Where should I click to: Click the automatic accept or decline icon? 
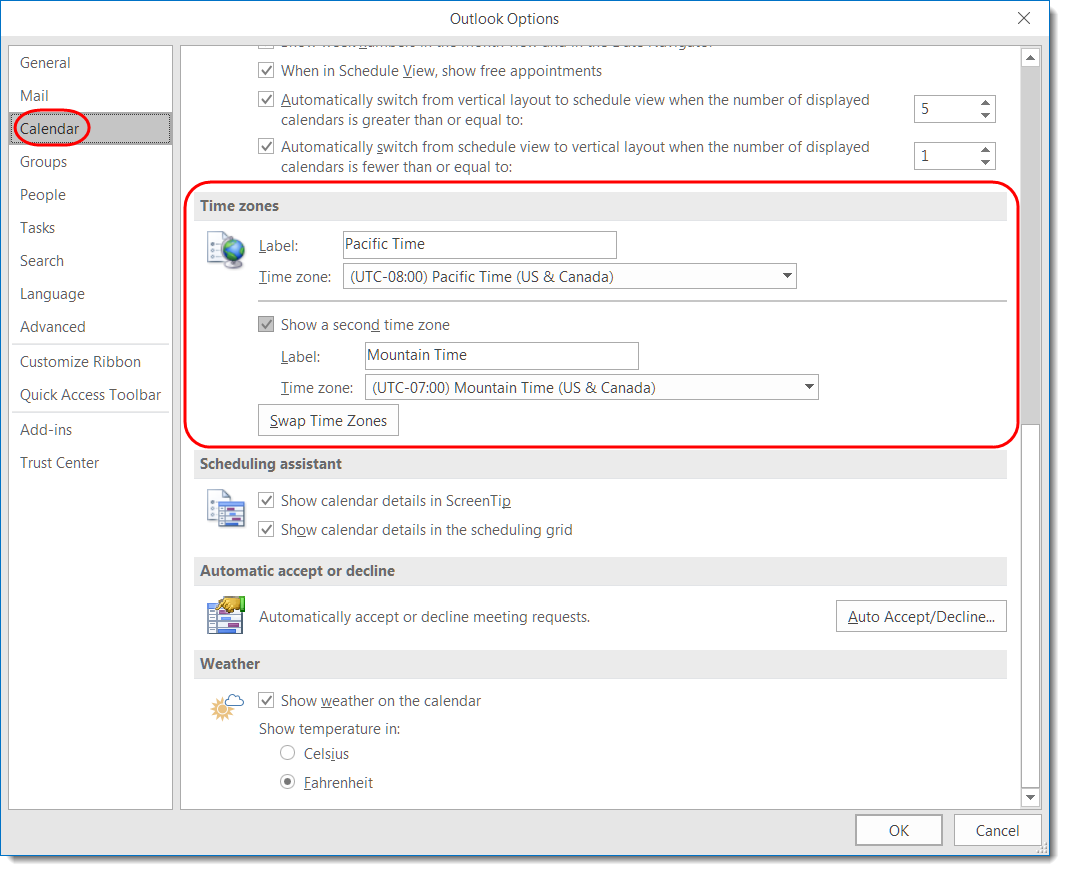(x=225, y=614)
